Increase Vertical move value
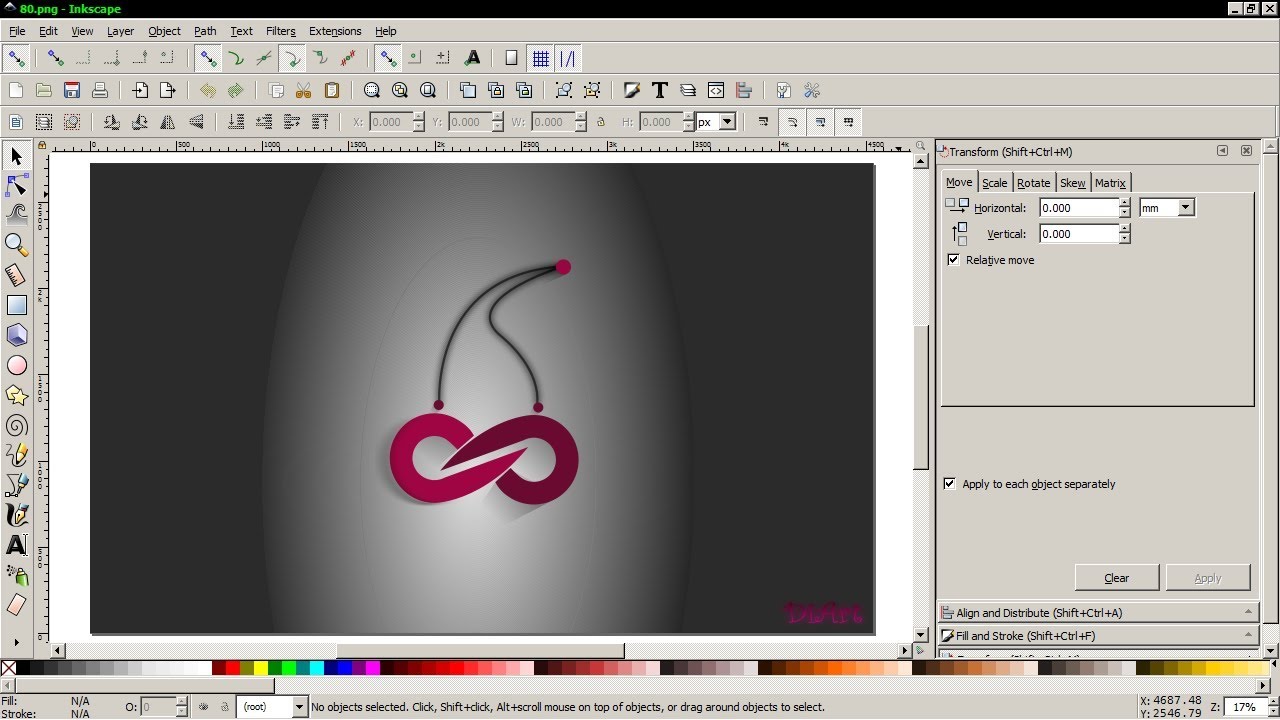The width and height of the screenshot is (1280, 720). (x=1125, y=229)
